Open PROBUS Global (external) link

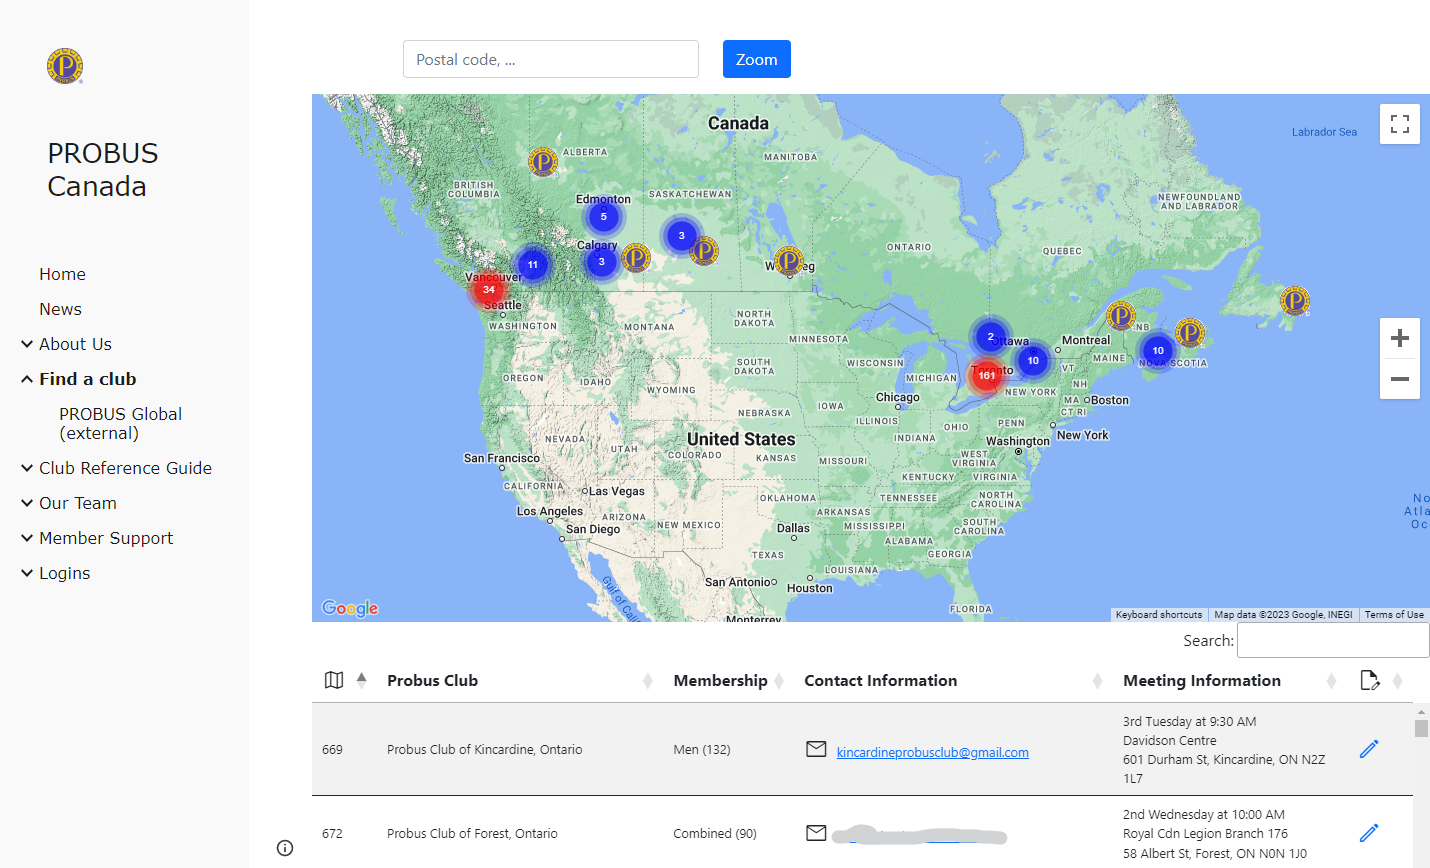[120, 423]
